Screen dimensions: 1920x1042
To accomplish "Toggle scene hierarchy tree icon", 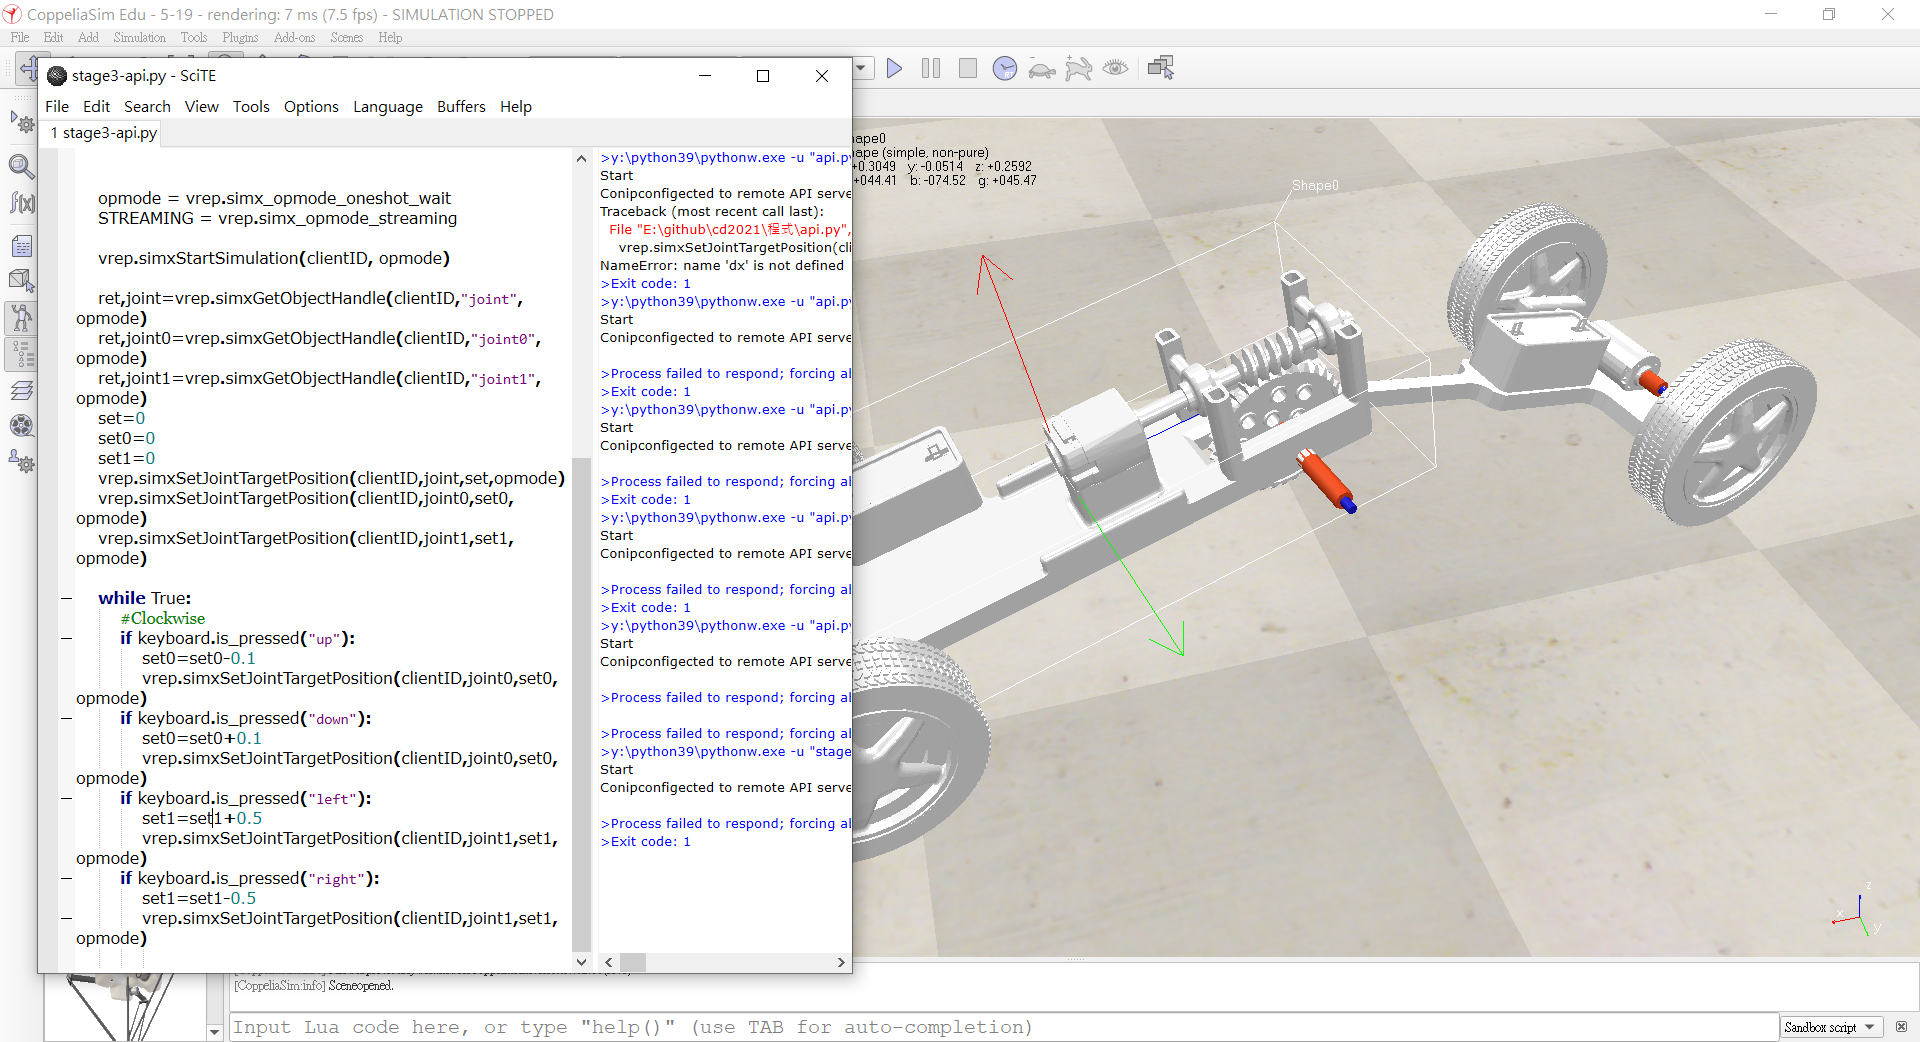I will 21,354.
